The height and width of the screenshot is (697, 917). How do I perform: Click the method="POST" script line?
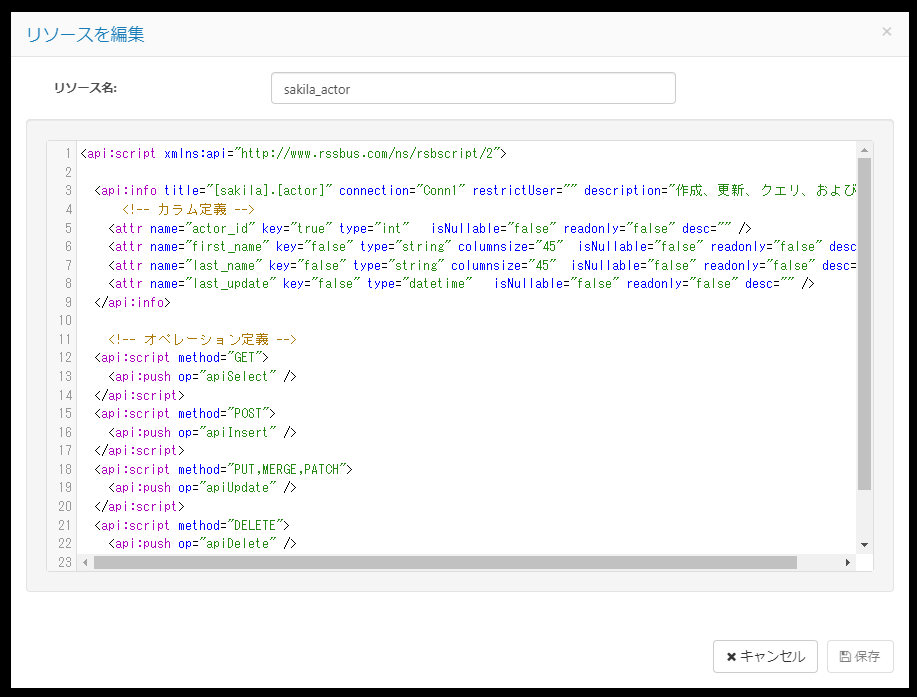click(185, 413)
